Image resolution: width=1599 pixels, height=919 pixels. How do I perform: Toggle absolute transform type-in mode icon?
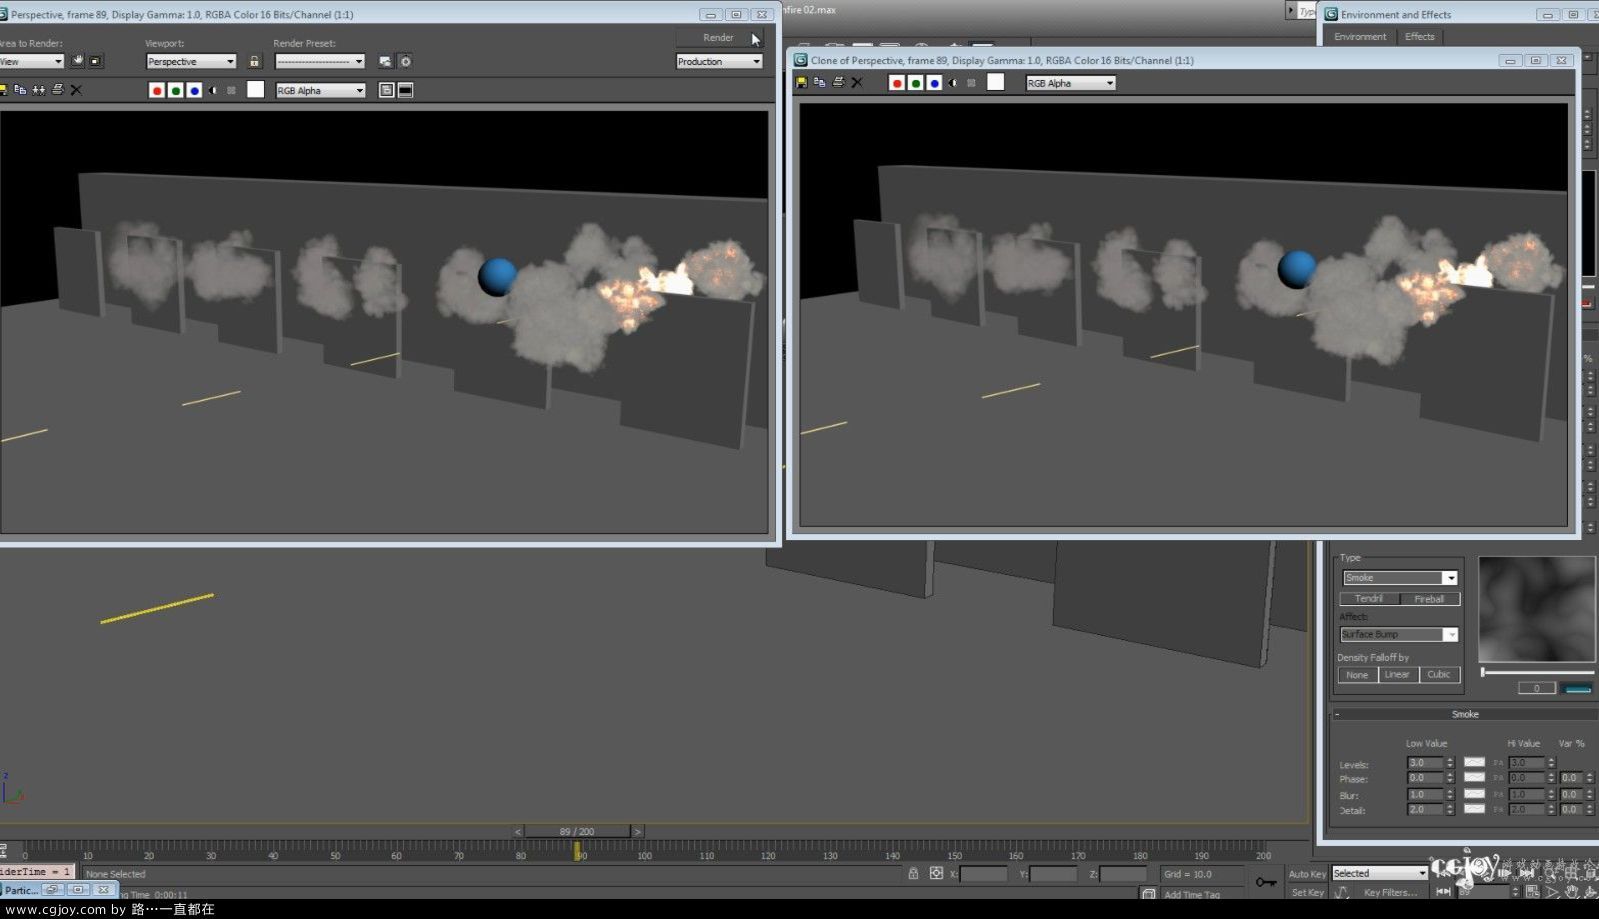click(x=936, y=874)
